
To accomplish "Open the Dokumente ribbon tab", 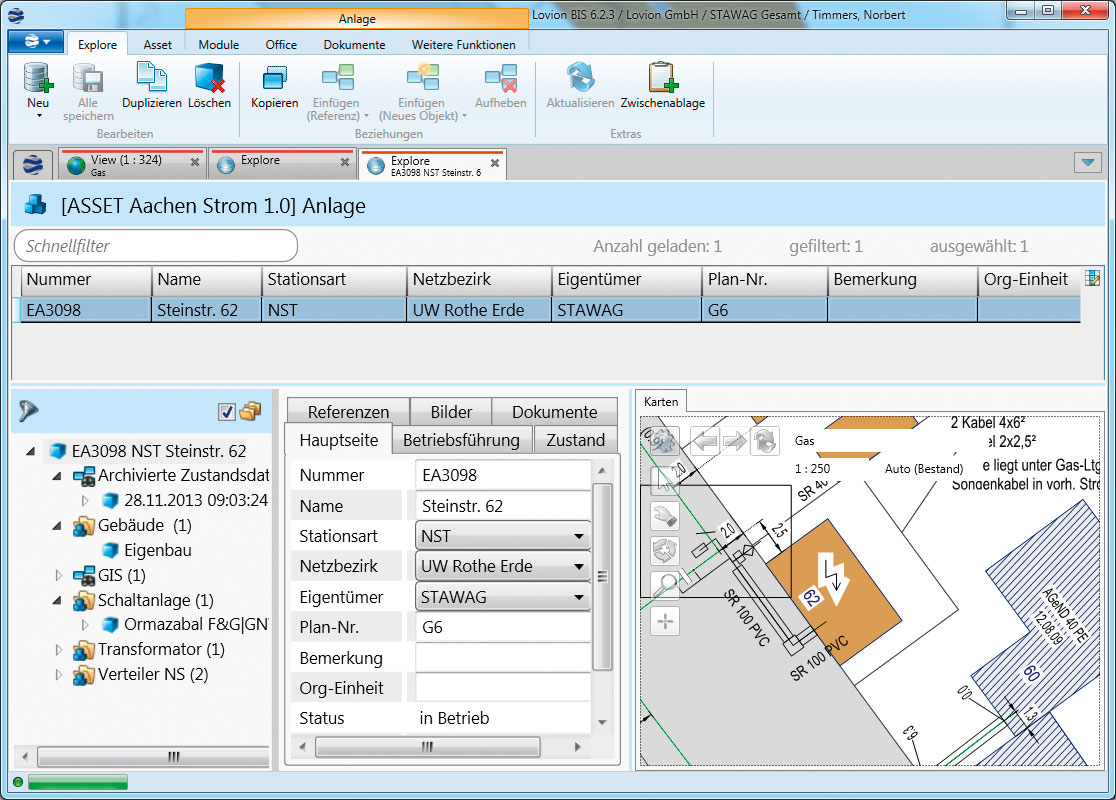I will point(354,45).
